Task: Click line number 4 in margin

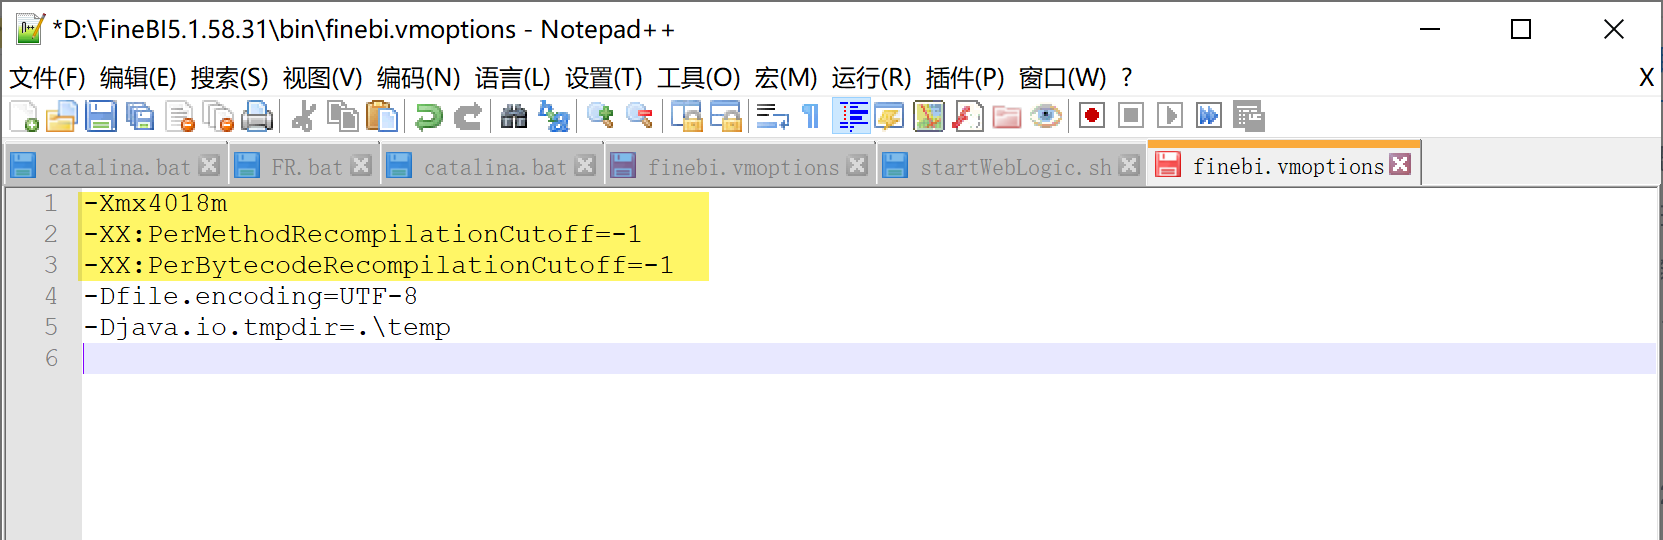Action: tap(51, 296)
